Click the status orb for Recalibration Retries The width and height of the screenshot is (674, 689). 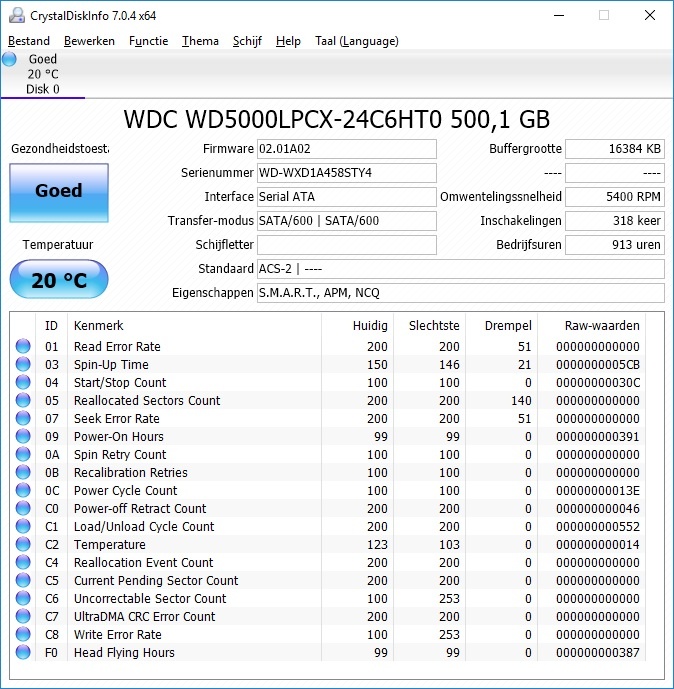tap(23, 472)
